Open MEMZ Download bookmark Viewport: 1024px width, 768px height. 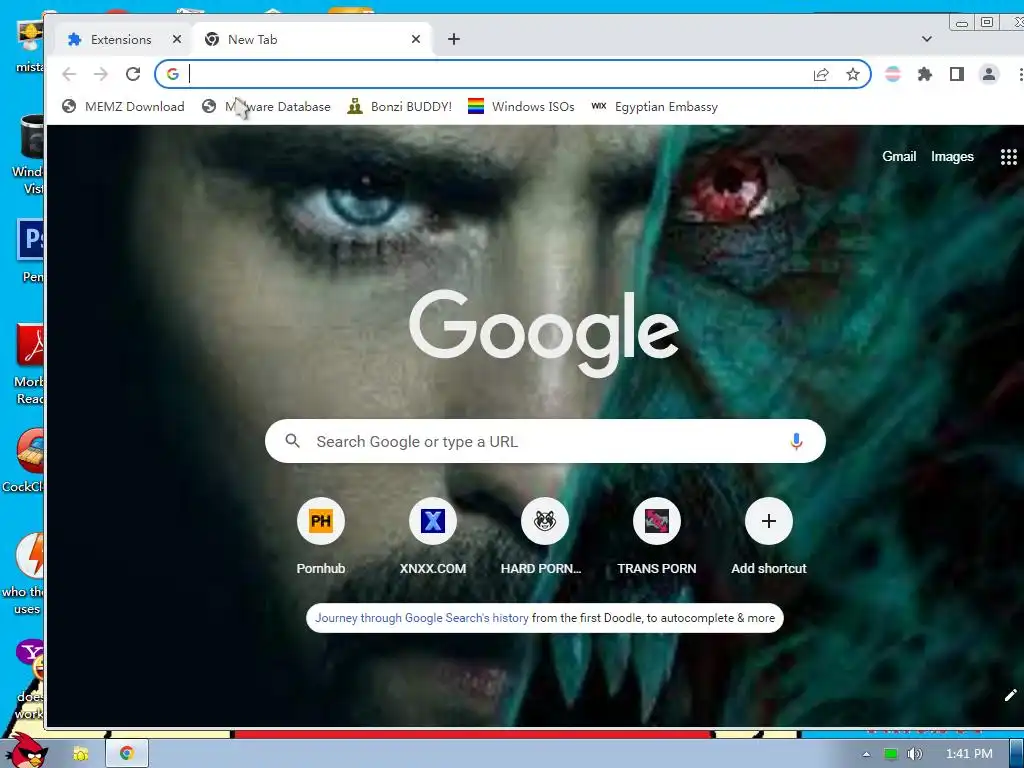pyautogui.click(x=123, y=106)
